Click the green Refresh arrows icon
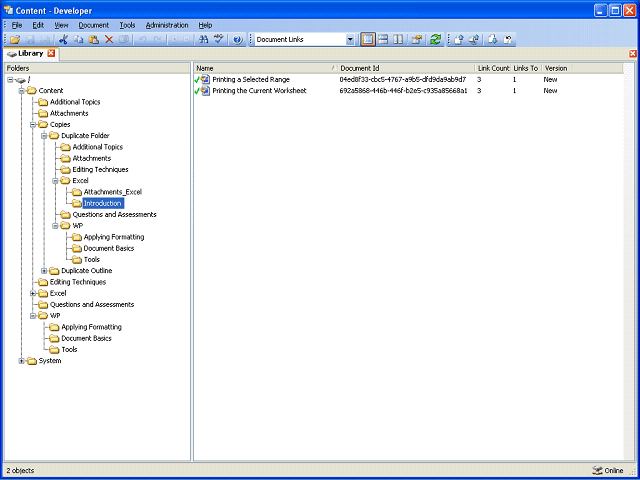This screenshot has width=640, height=480. pyautogui.click(x=436, y=40)
